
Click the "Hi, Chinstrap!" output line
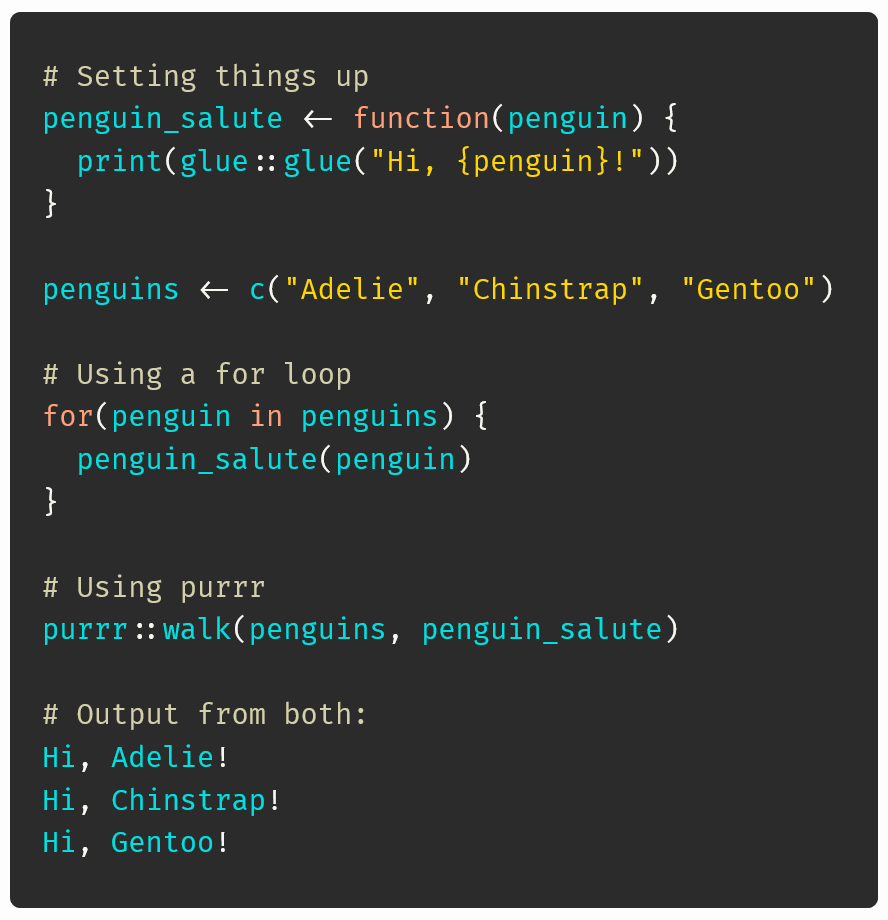pyautogui.click(x=162, y=800)
